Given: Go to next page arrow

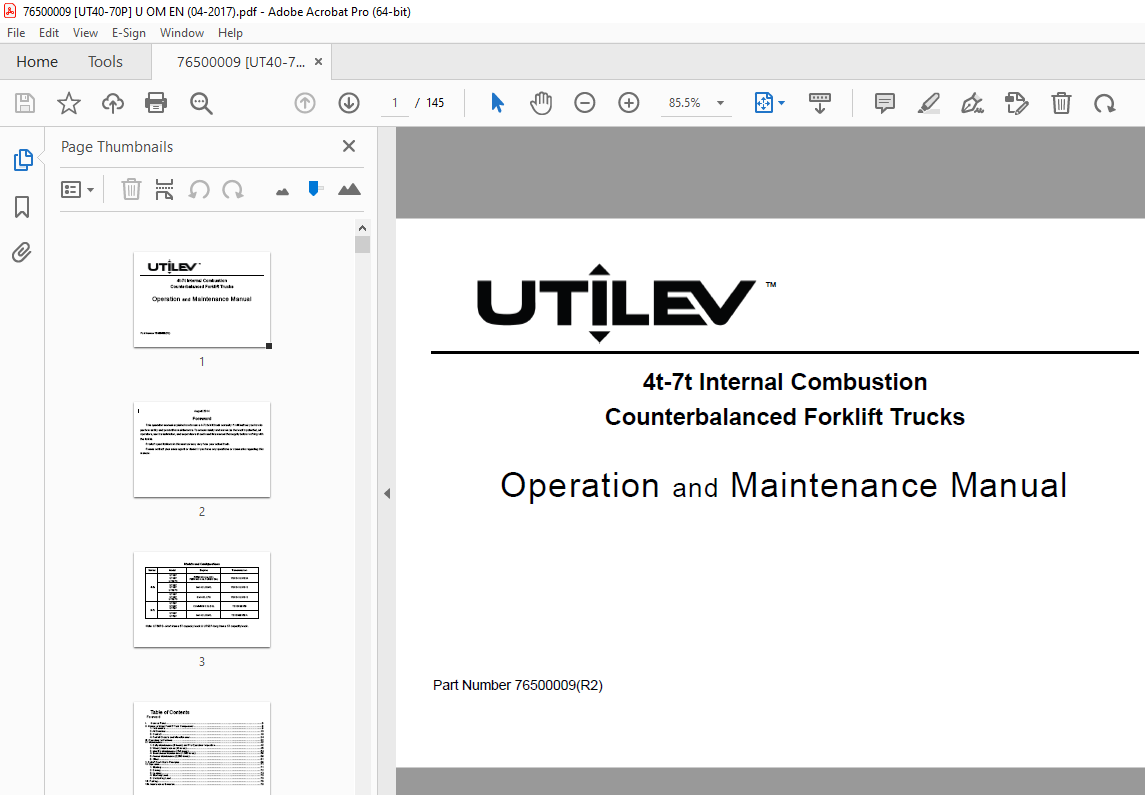Looking at the screenshot, I should (x=349, y=103).
